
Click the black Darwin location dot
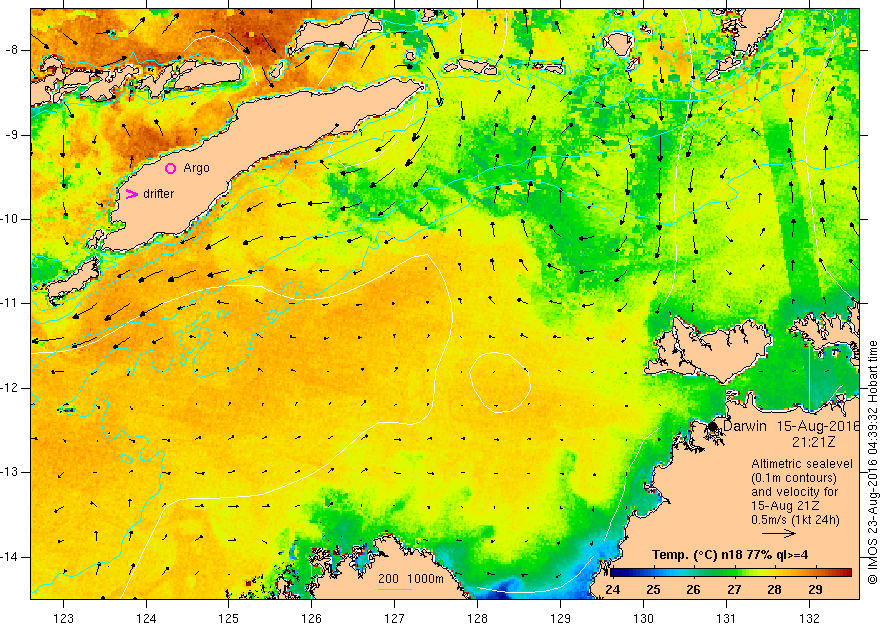pos(713,426)
